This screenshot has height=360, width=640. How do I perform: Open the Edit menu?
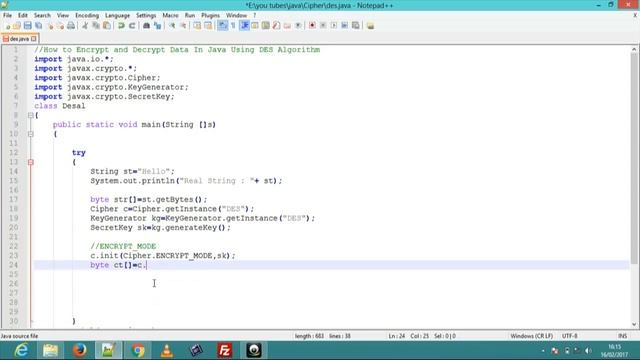coord(23,16)
